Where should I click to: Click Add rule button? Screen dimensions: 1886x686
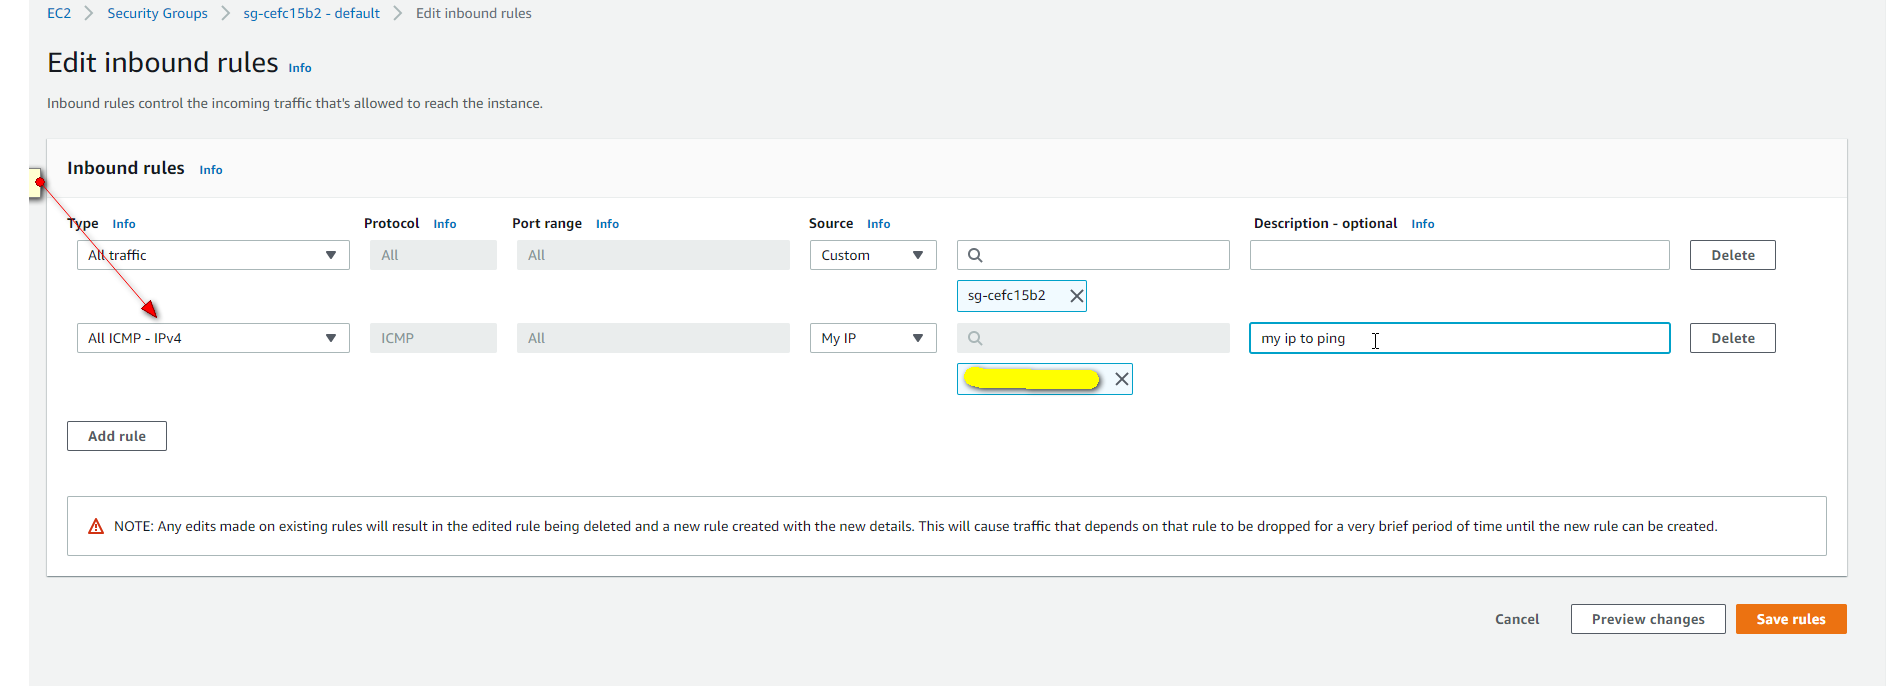click(x=117, y=436)
